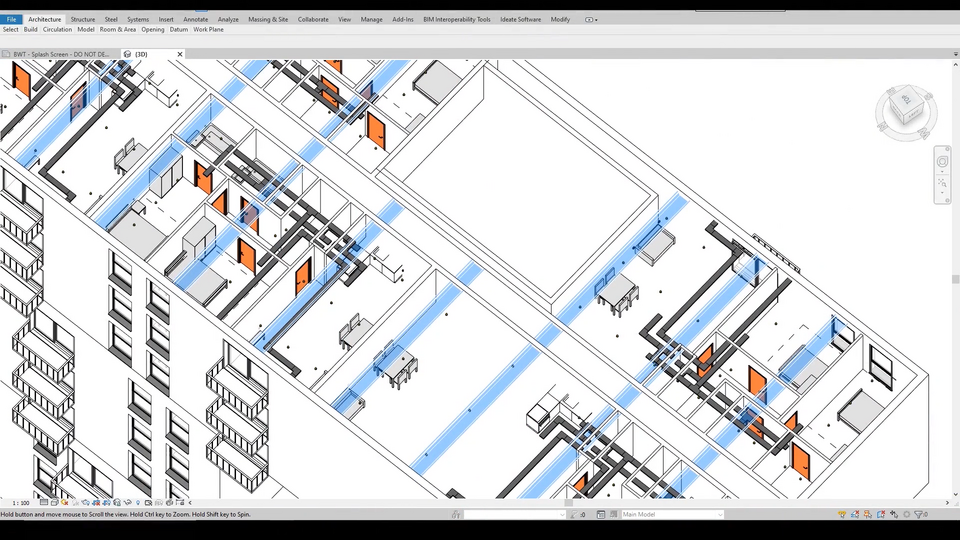The width and height of the screenshot is (960, 540).
Task: Open the Steering Wheels on navigation bar
Action: 943,162
